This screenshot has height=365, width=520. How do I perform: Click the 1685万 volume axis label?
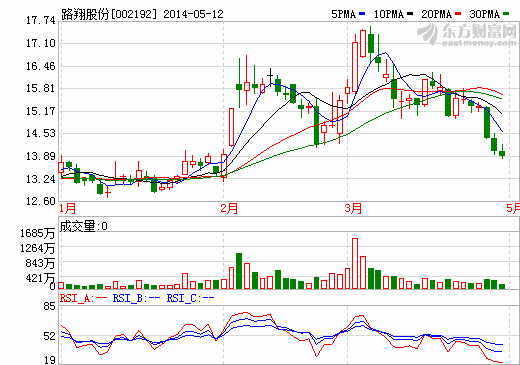[x=37, y=233]
